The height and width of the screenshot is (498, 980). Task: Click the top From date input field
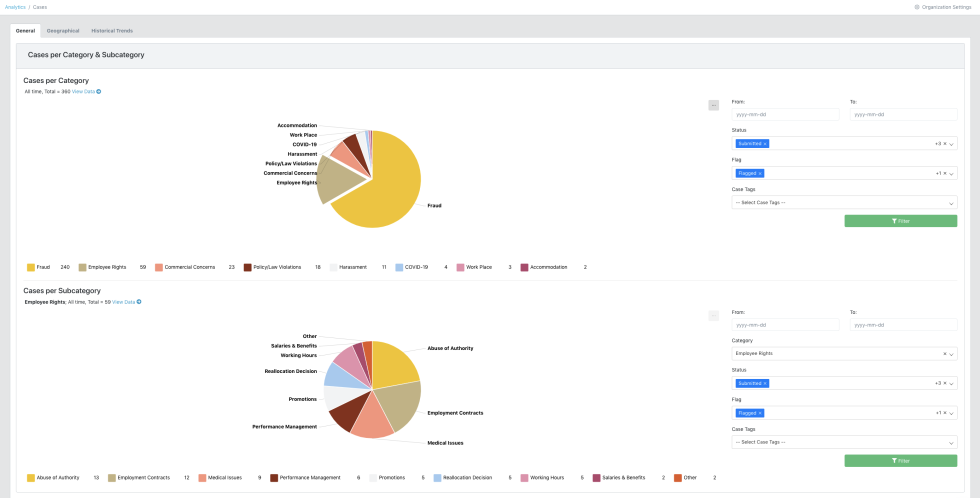(785, 114)
